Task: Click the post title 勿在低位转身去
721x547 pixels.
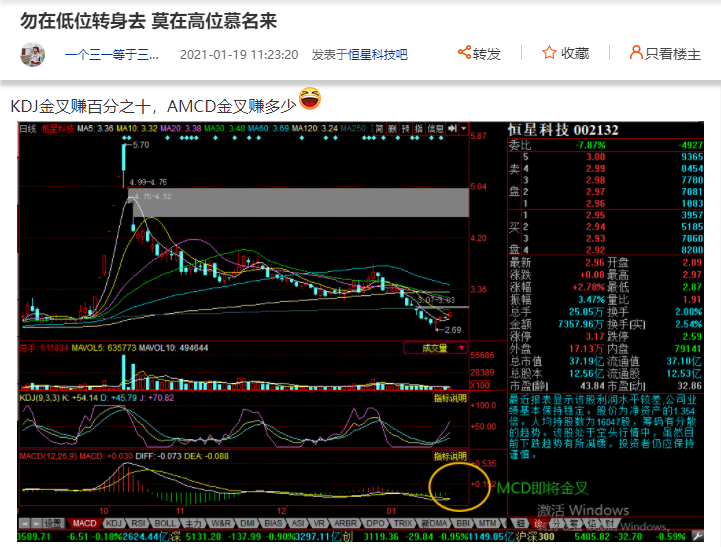Action: pyautogui.click(x=83, y=21)
